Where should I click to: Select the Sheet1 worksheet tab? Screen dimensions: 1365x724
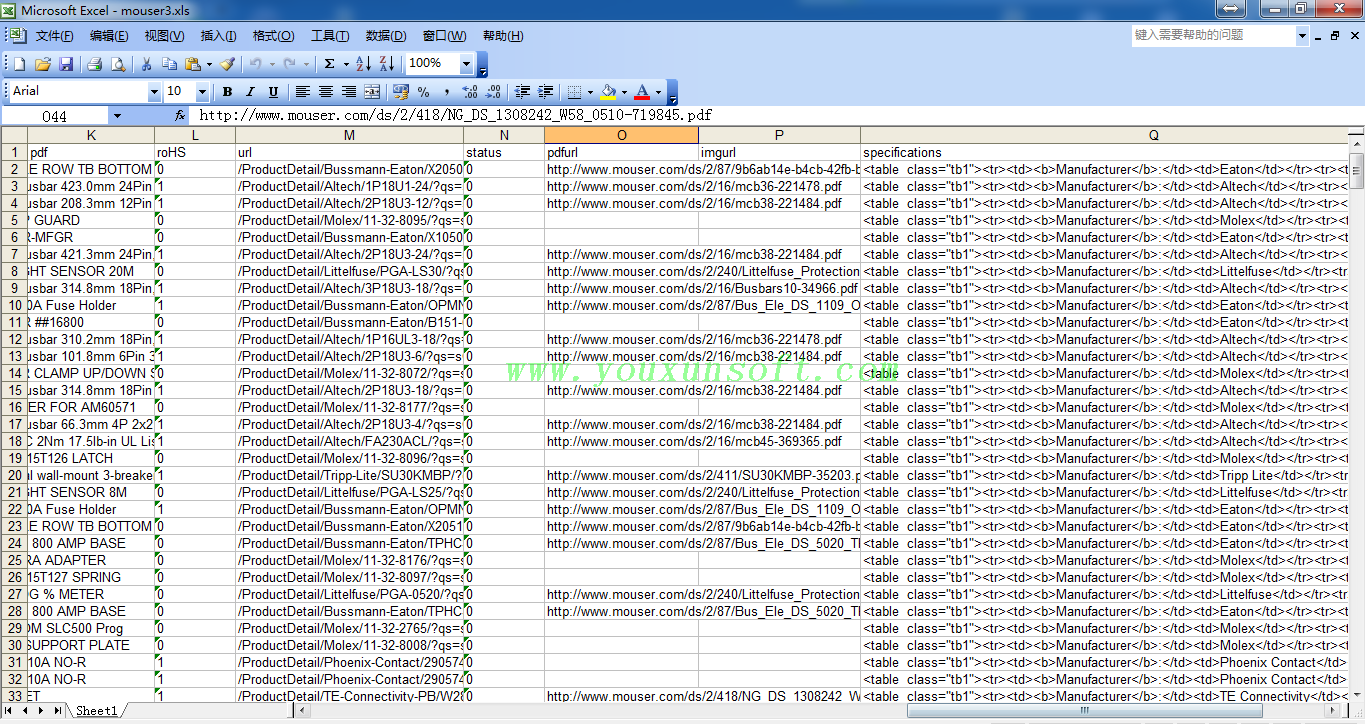tap(97, 711)
